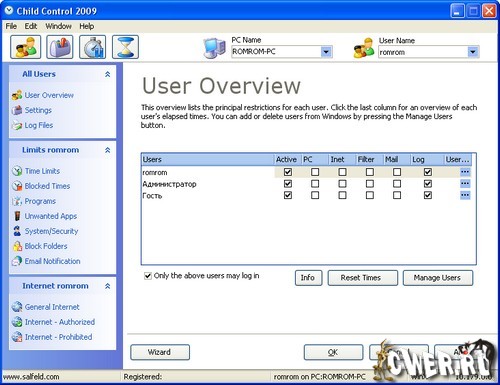This screenshot has height=385, width=500.
Task: Open the Window menu
Action: point(58,26)
